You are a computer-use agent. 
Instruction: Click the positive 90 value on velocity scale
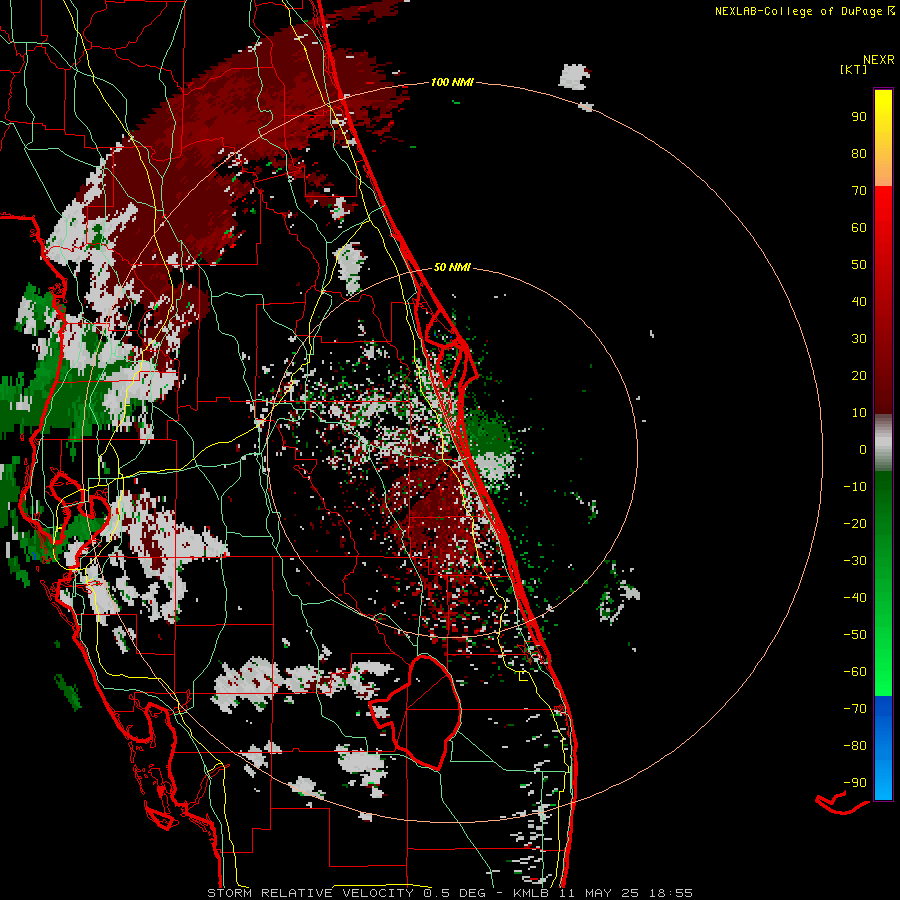point(859,117)
